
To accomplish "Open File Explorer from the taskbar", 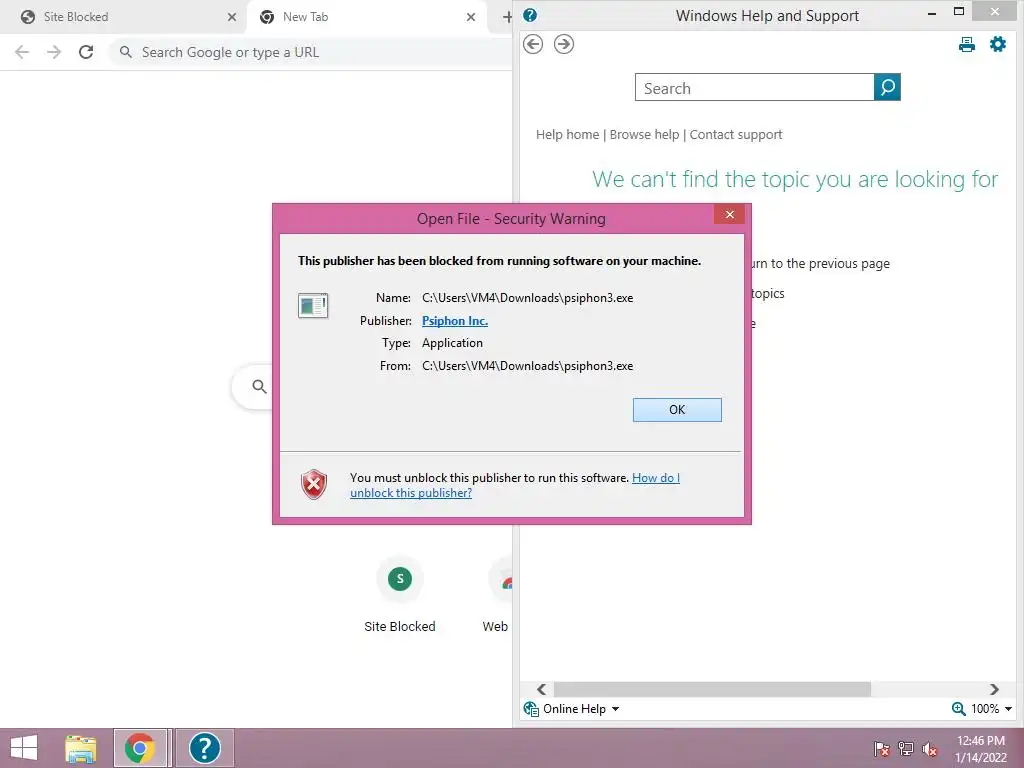I will 81,748.
